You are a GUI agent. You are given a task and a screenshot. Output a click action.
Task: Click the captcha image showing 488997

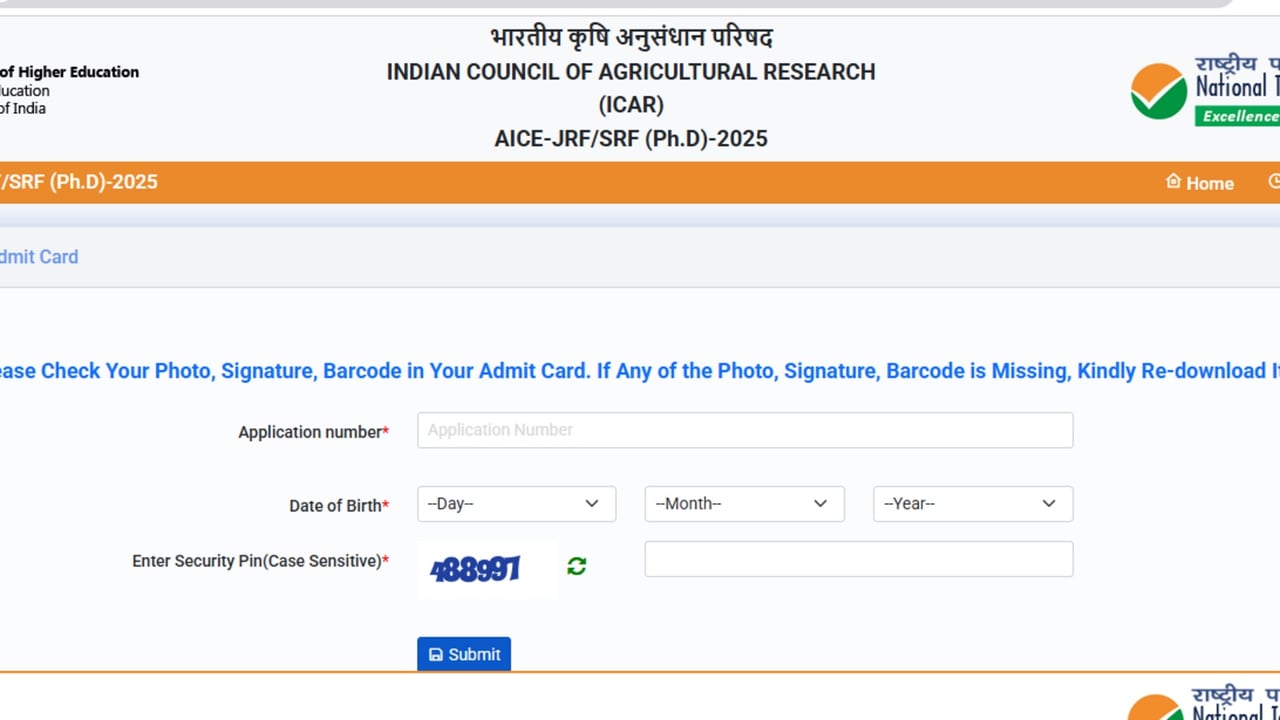click(487, 570)
